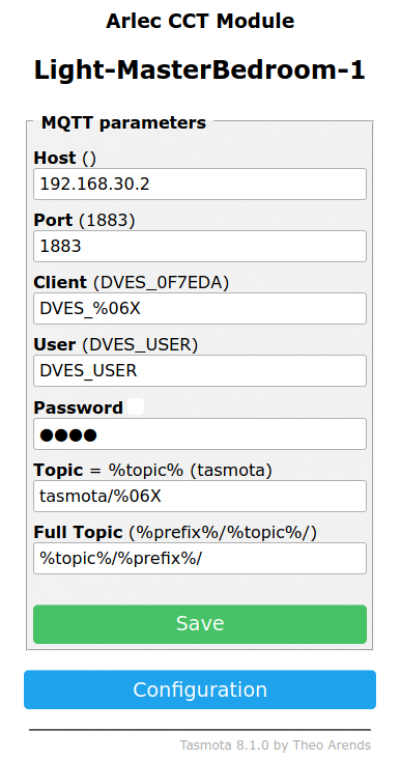The image size is (400, 760).
Task: Click the Port (1883) label
Action: 84,220
